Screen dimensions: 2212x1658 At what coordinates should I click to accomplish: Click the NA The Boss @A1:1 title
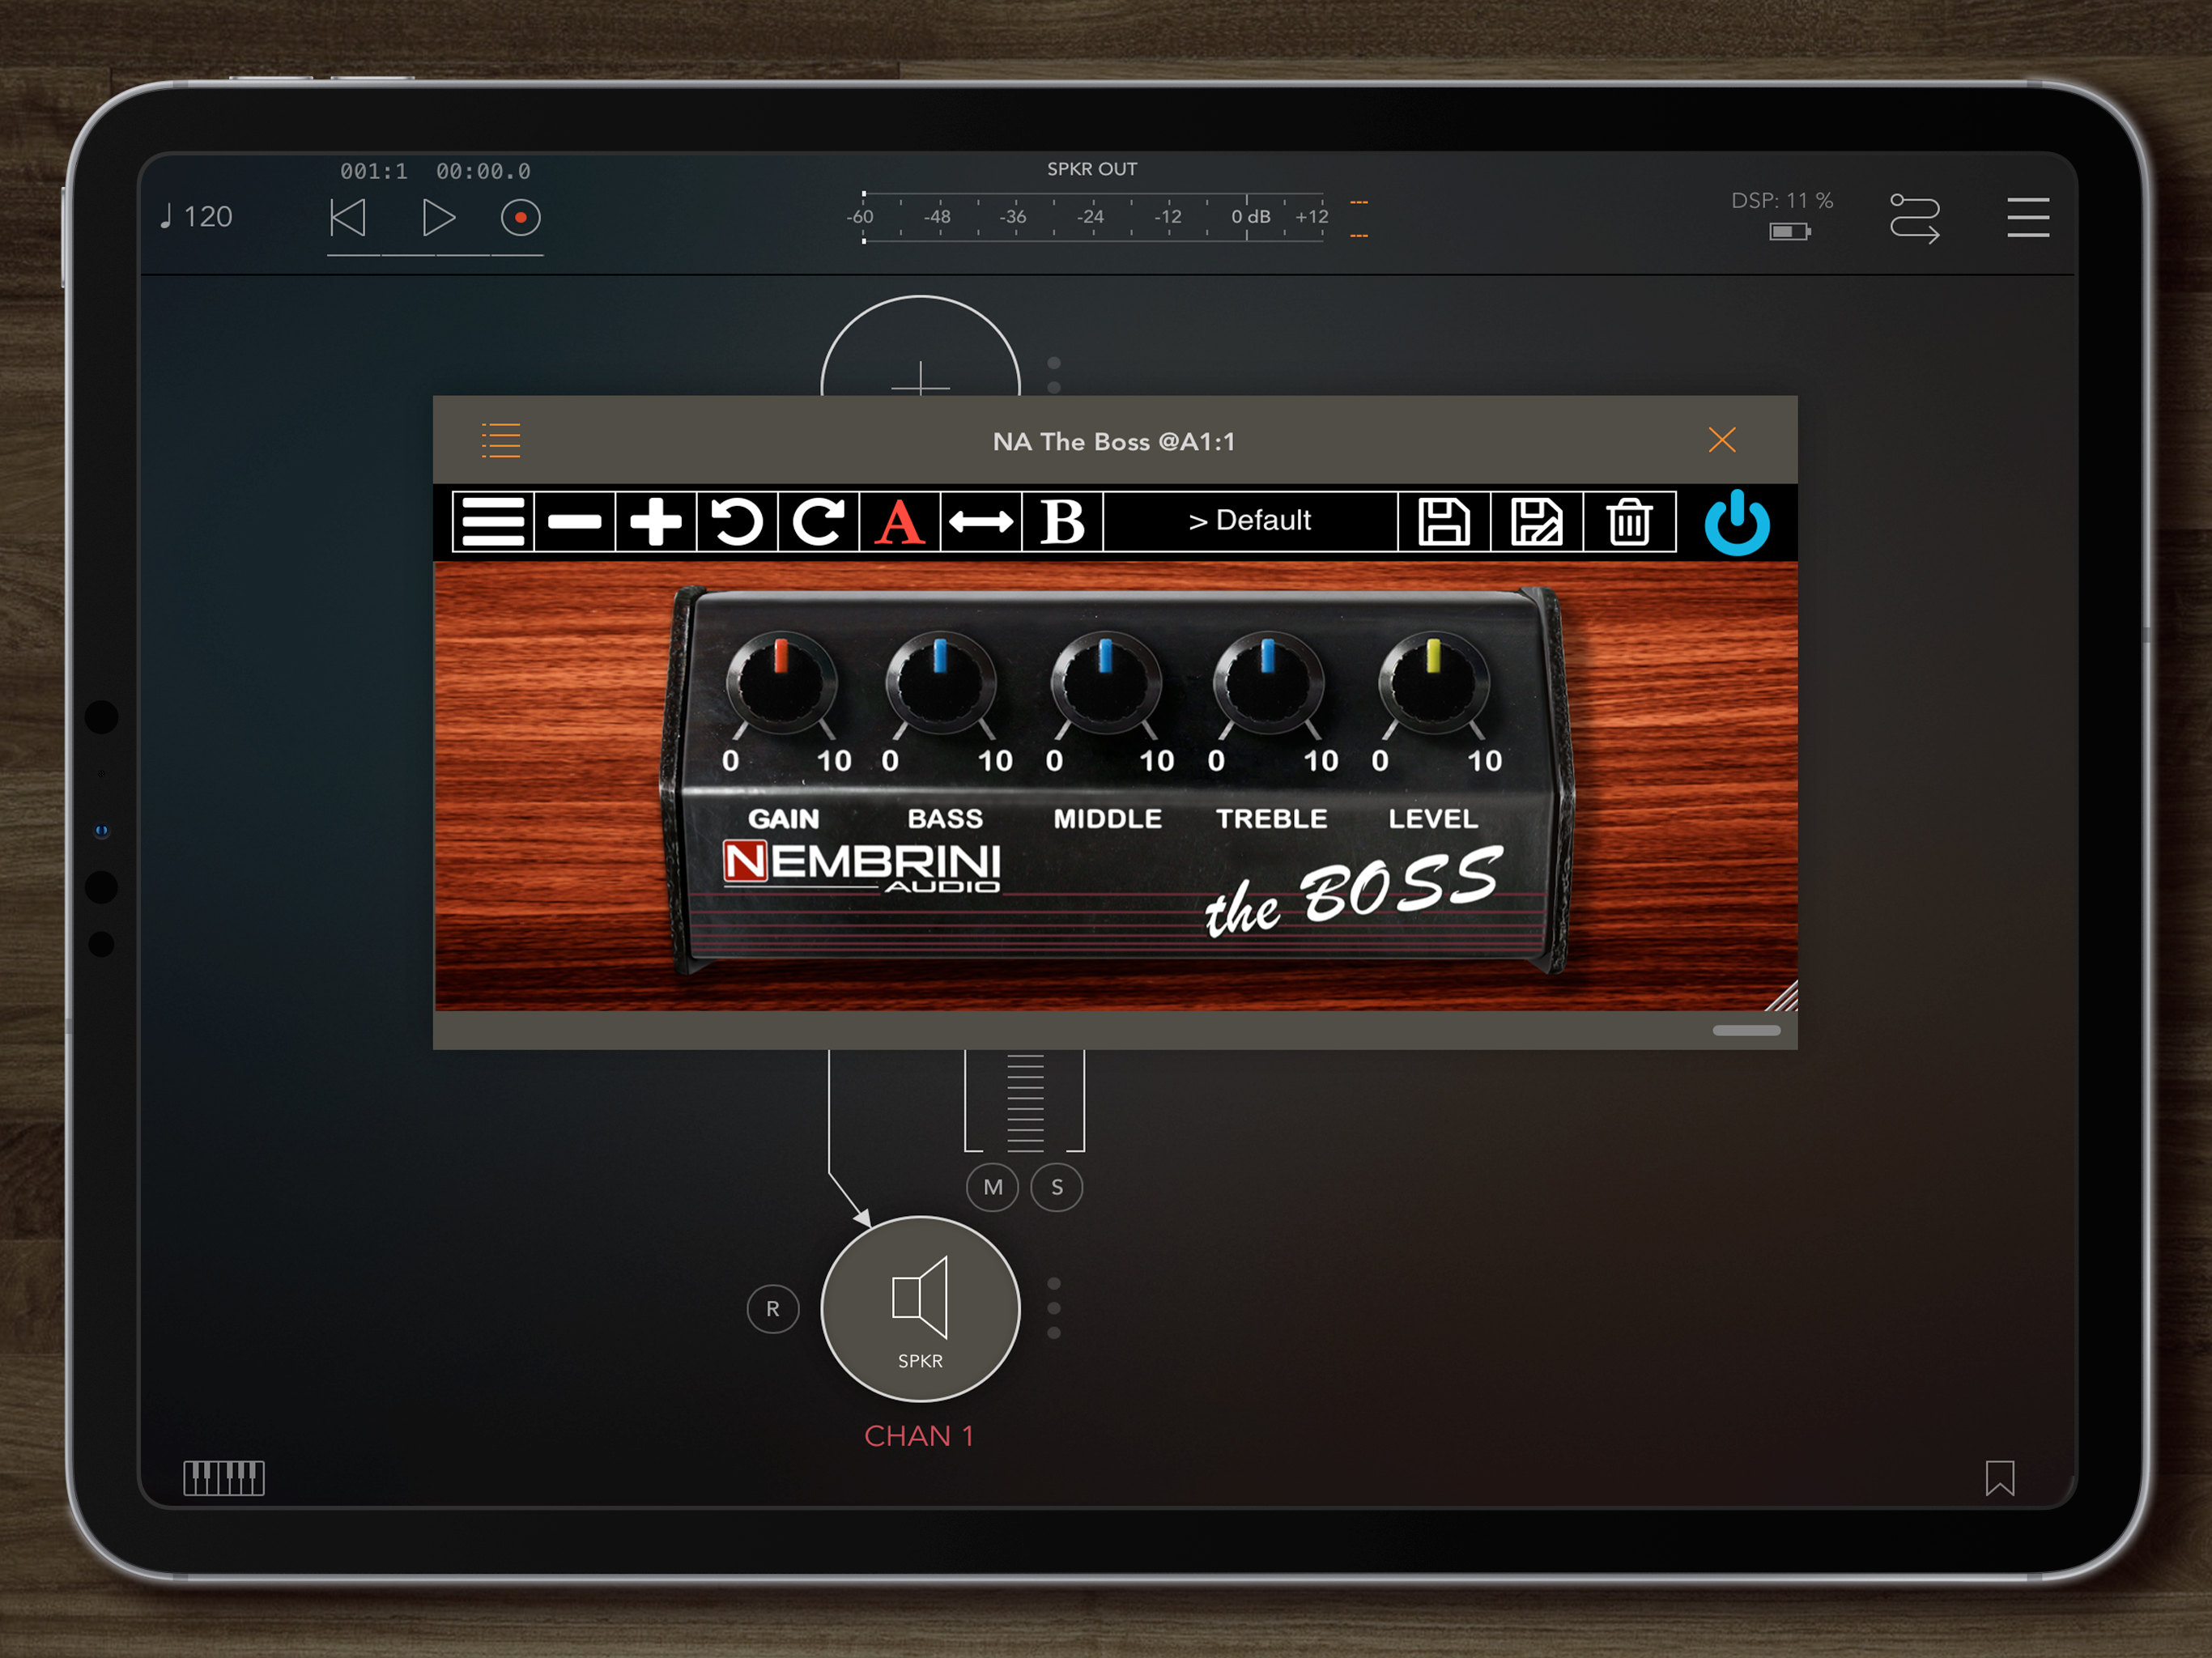(1114, 441)
